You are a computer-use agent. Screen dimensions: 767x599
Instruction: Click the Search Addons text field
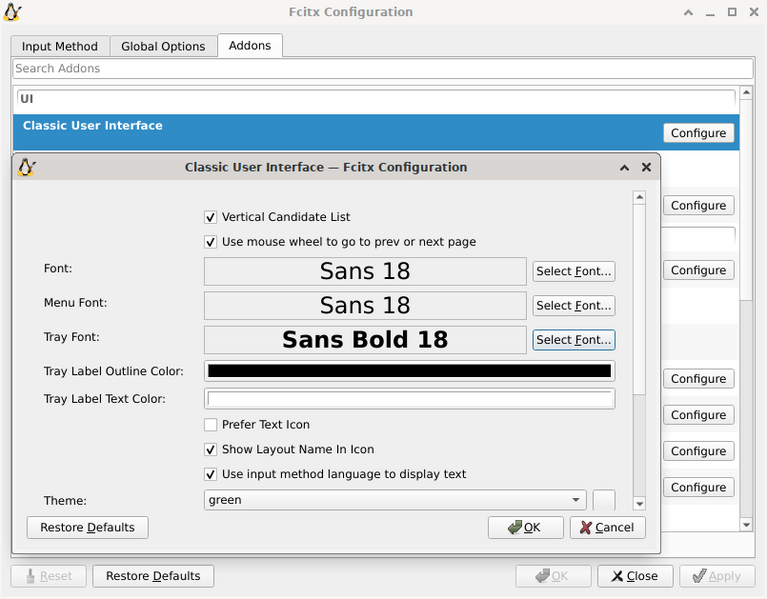[382, 69]
